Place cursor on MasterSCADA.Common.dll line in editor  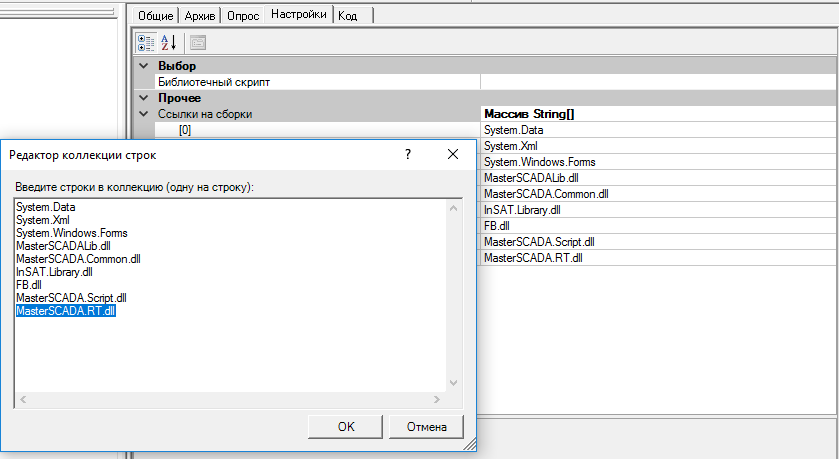78,259
